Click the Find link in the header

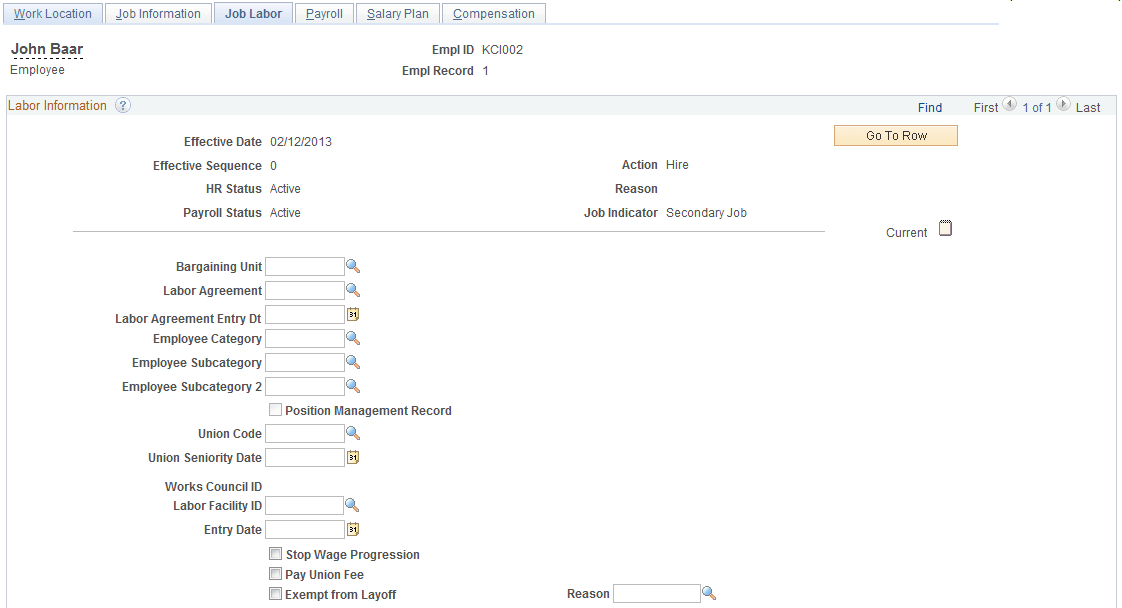930,107
